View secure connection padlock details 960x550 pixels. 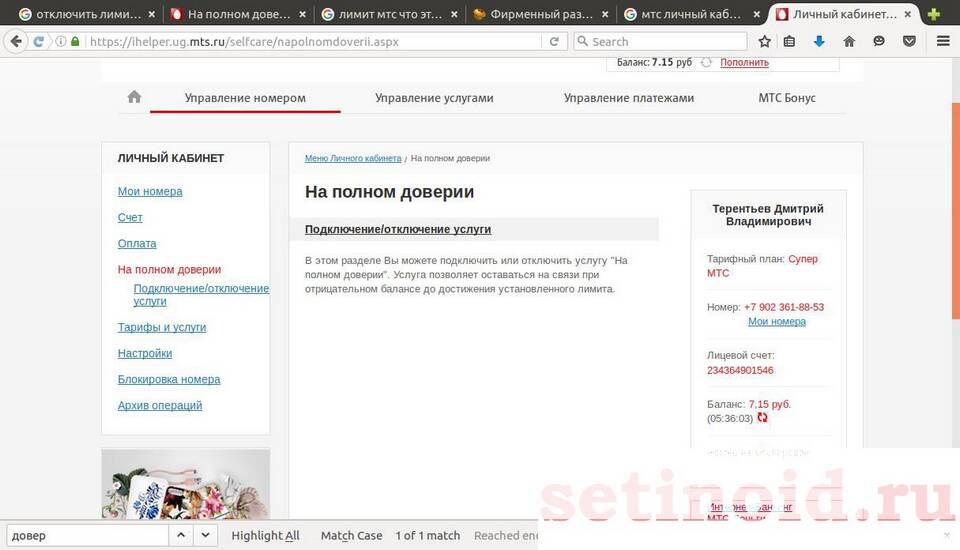point(75,41)
